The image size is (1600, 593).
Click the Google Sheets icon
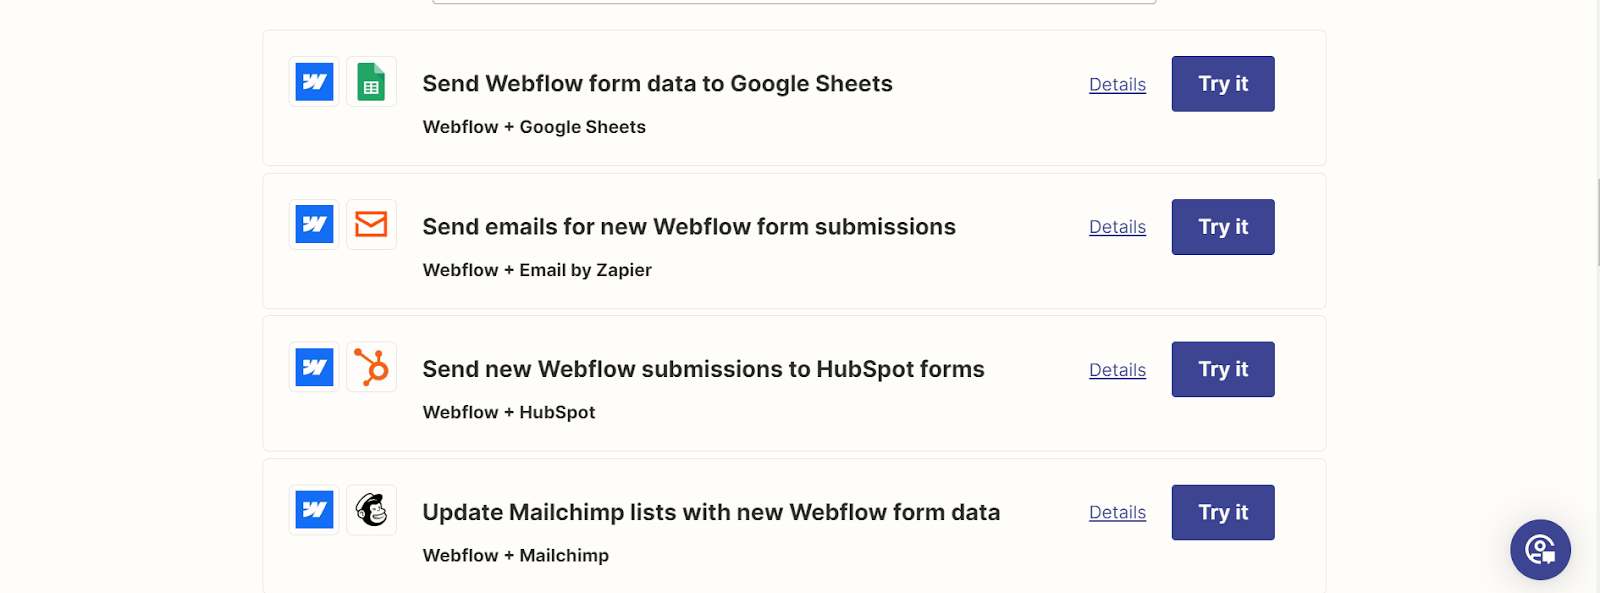(371, 82)
